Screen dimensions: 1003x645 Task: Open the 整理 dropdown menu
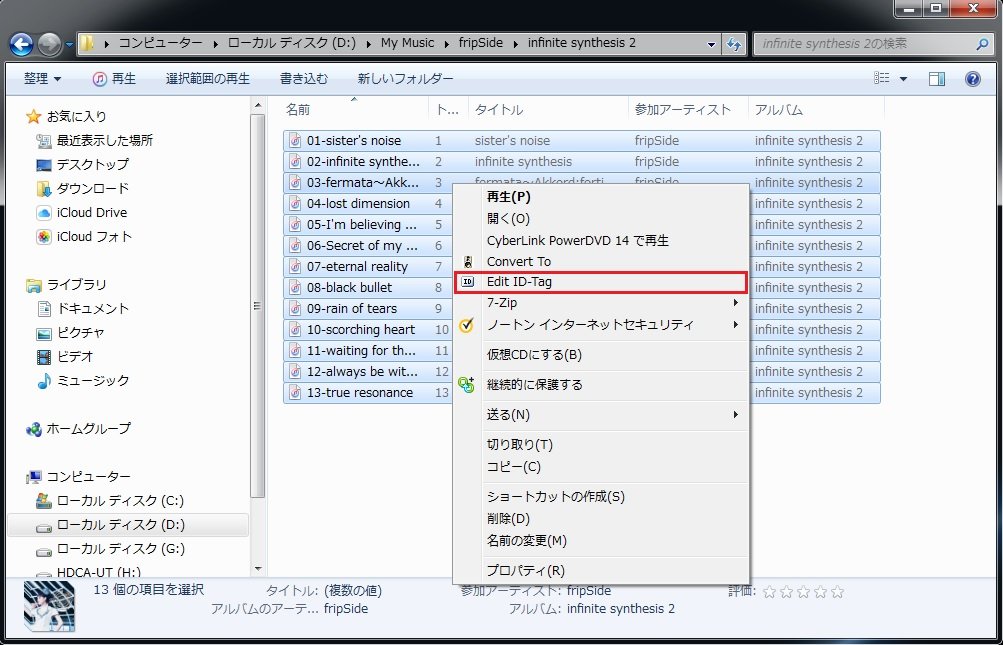42,79
